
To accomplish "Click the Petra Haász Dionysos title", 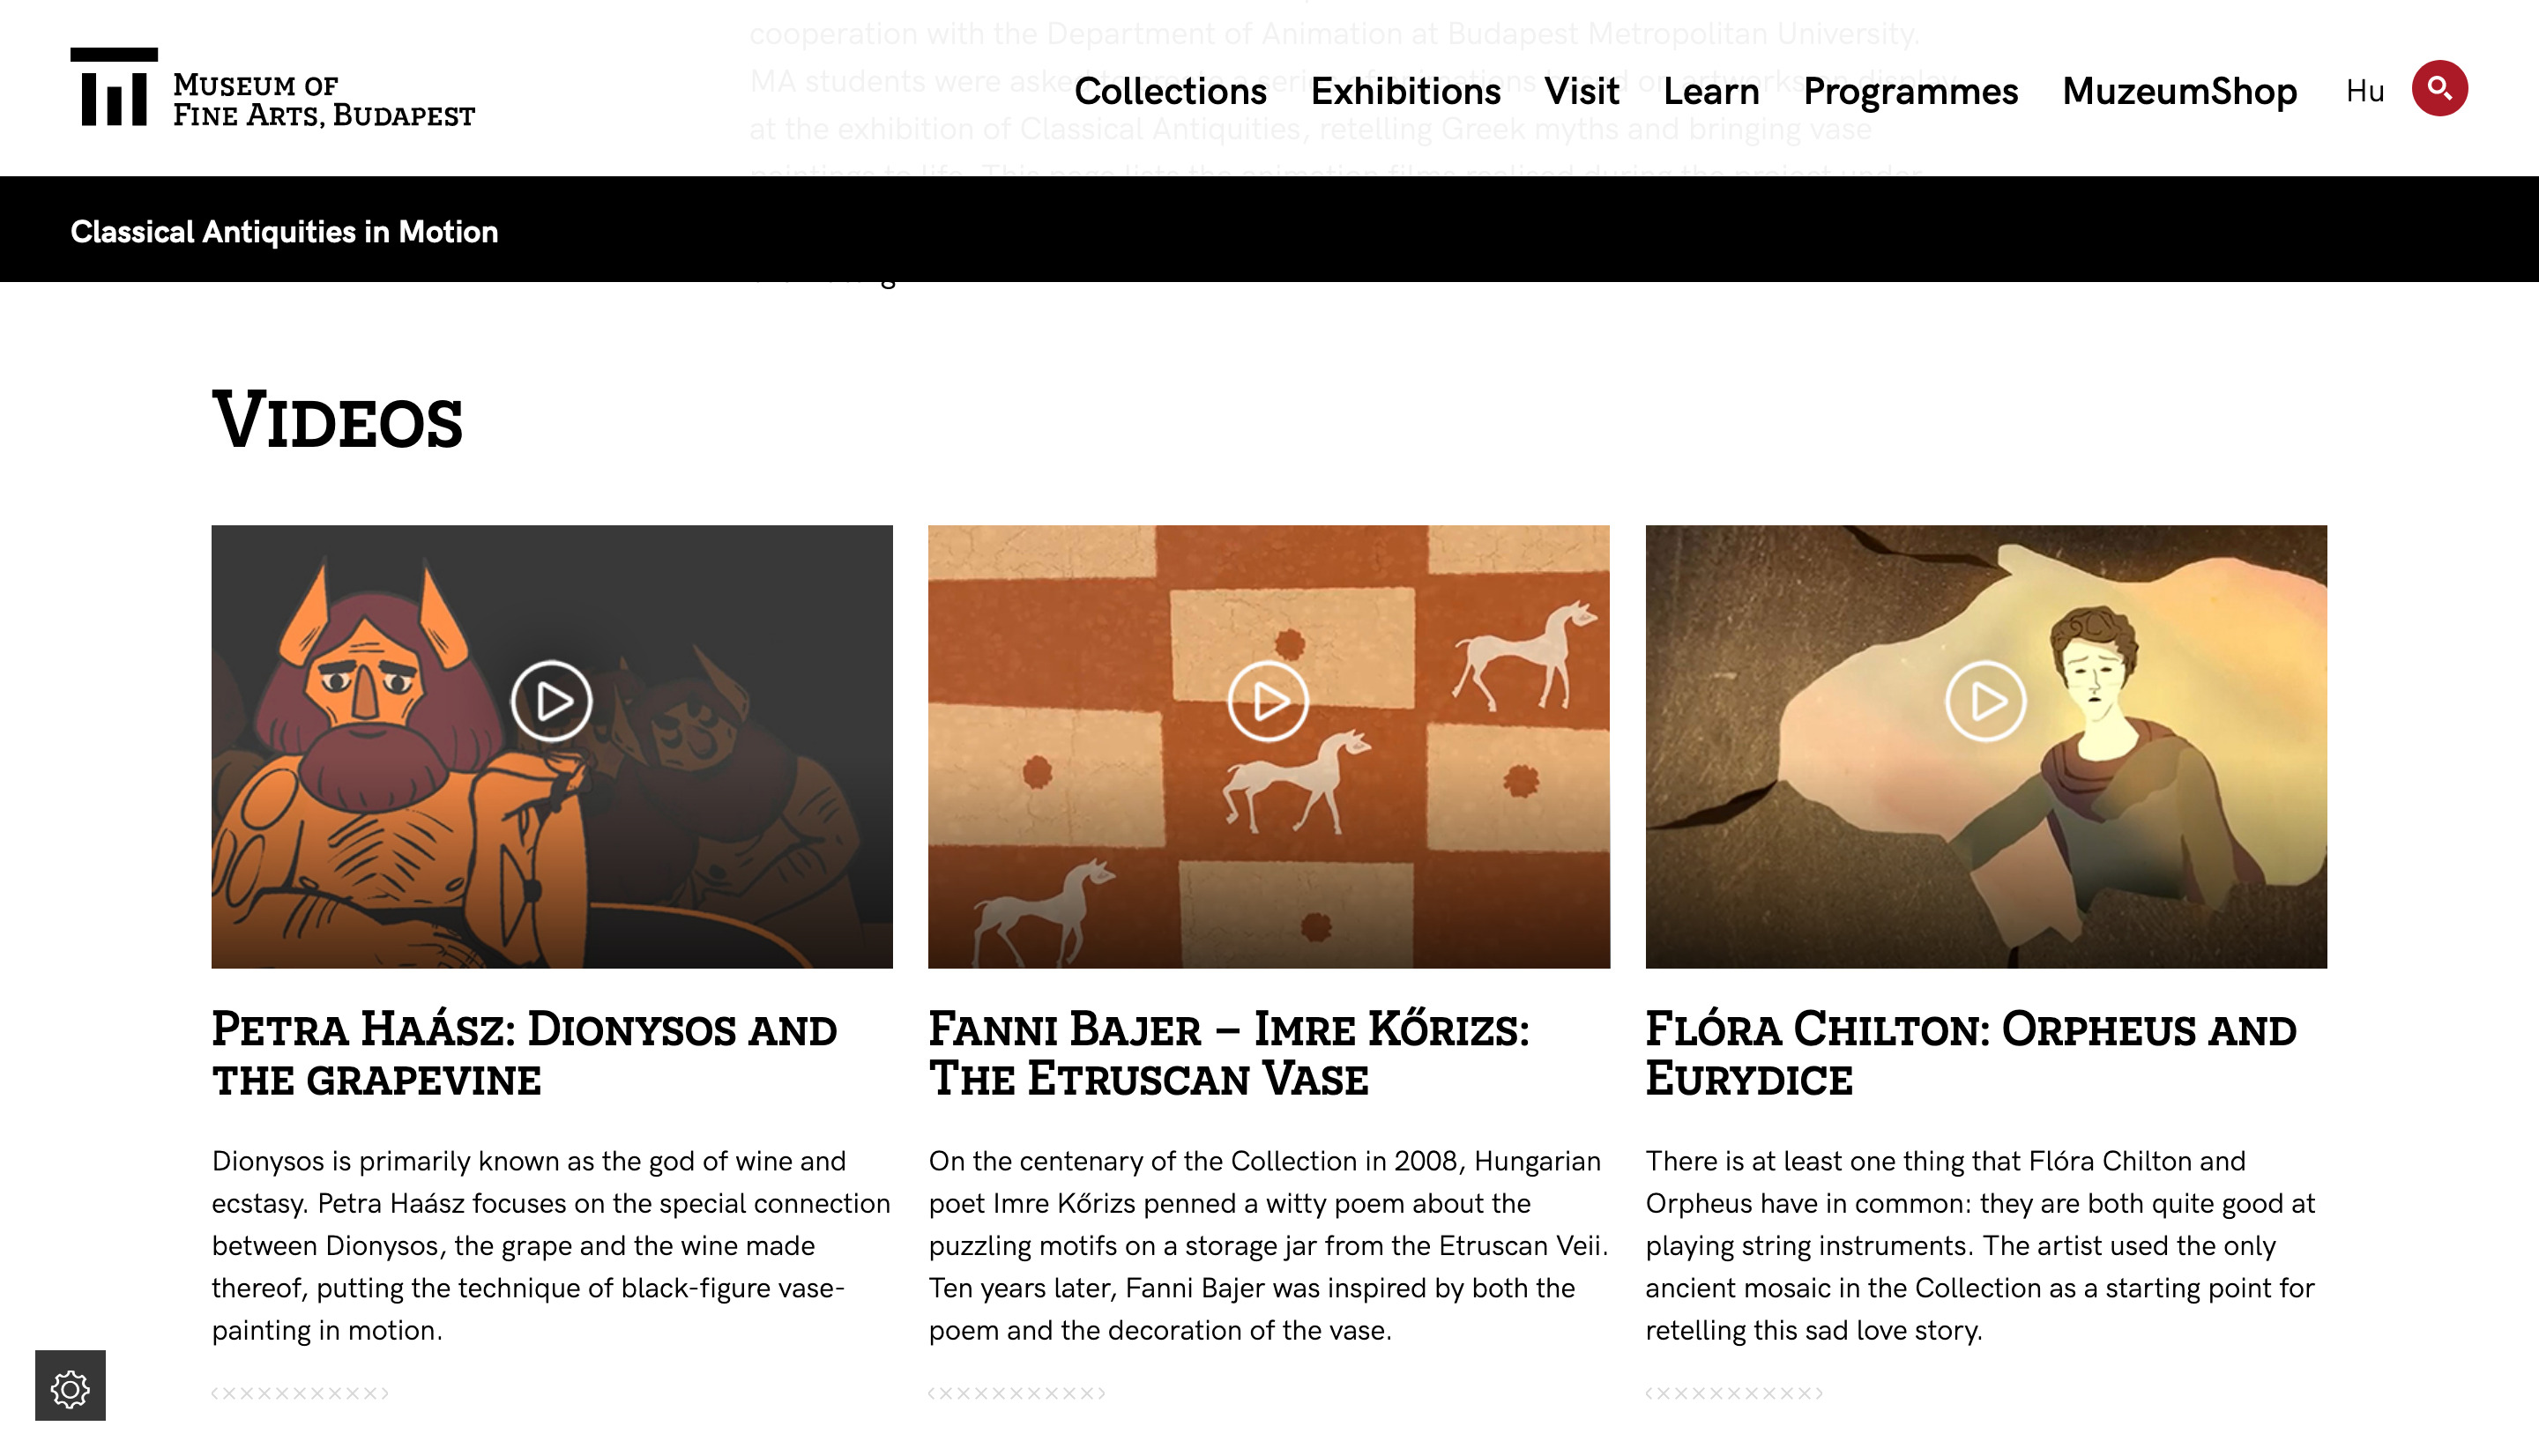I will [524, 1054].
